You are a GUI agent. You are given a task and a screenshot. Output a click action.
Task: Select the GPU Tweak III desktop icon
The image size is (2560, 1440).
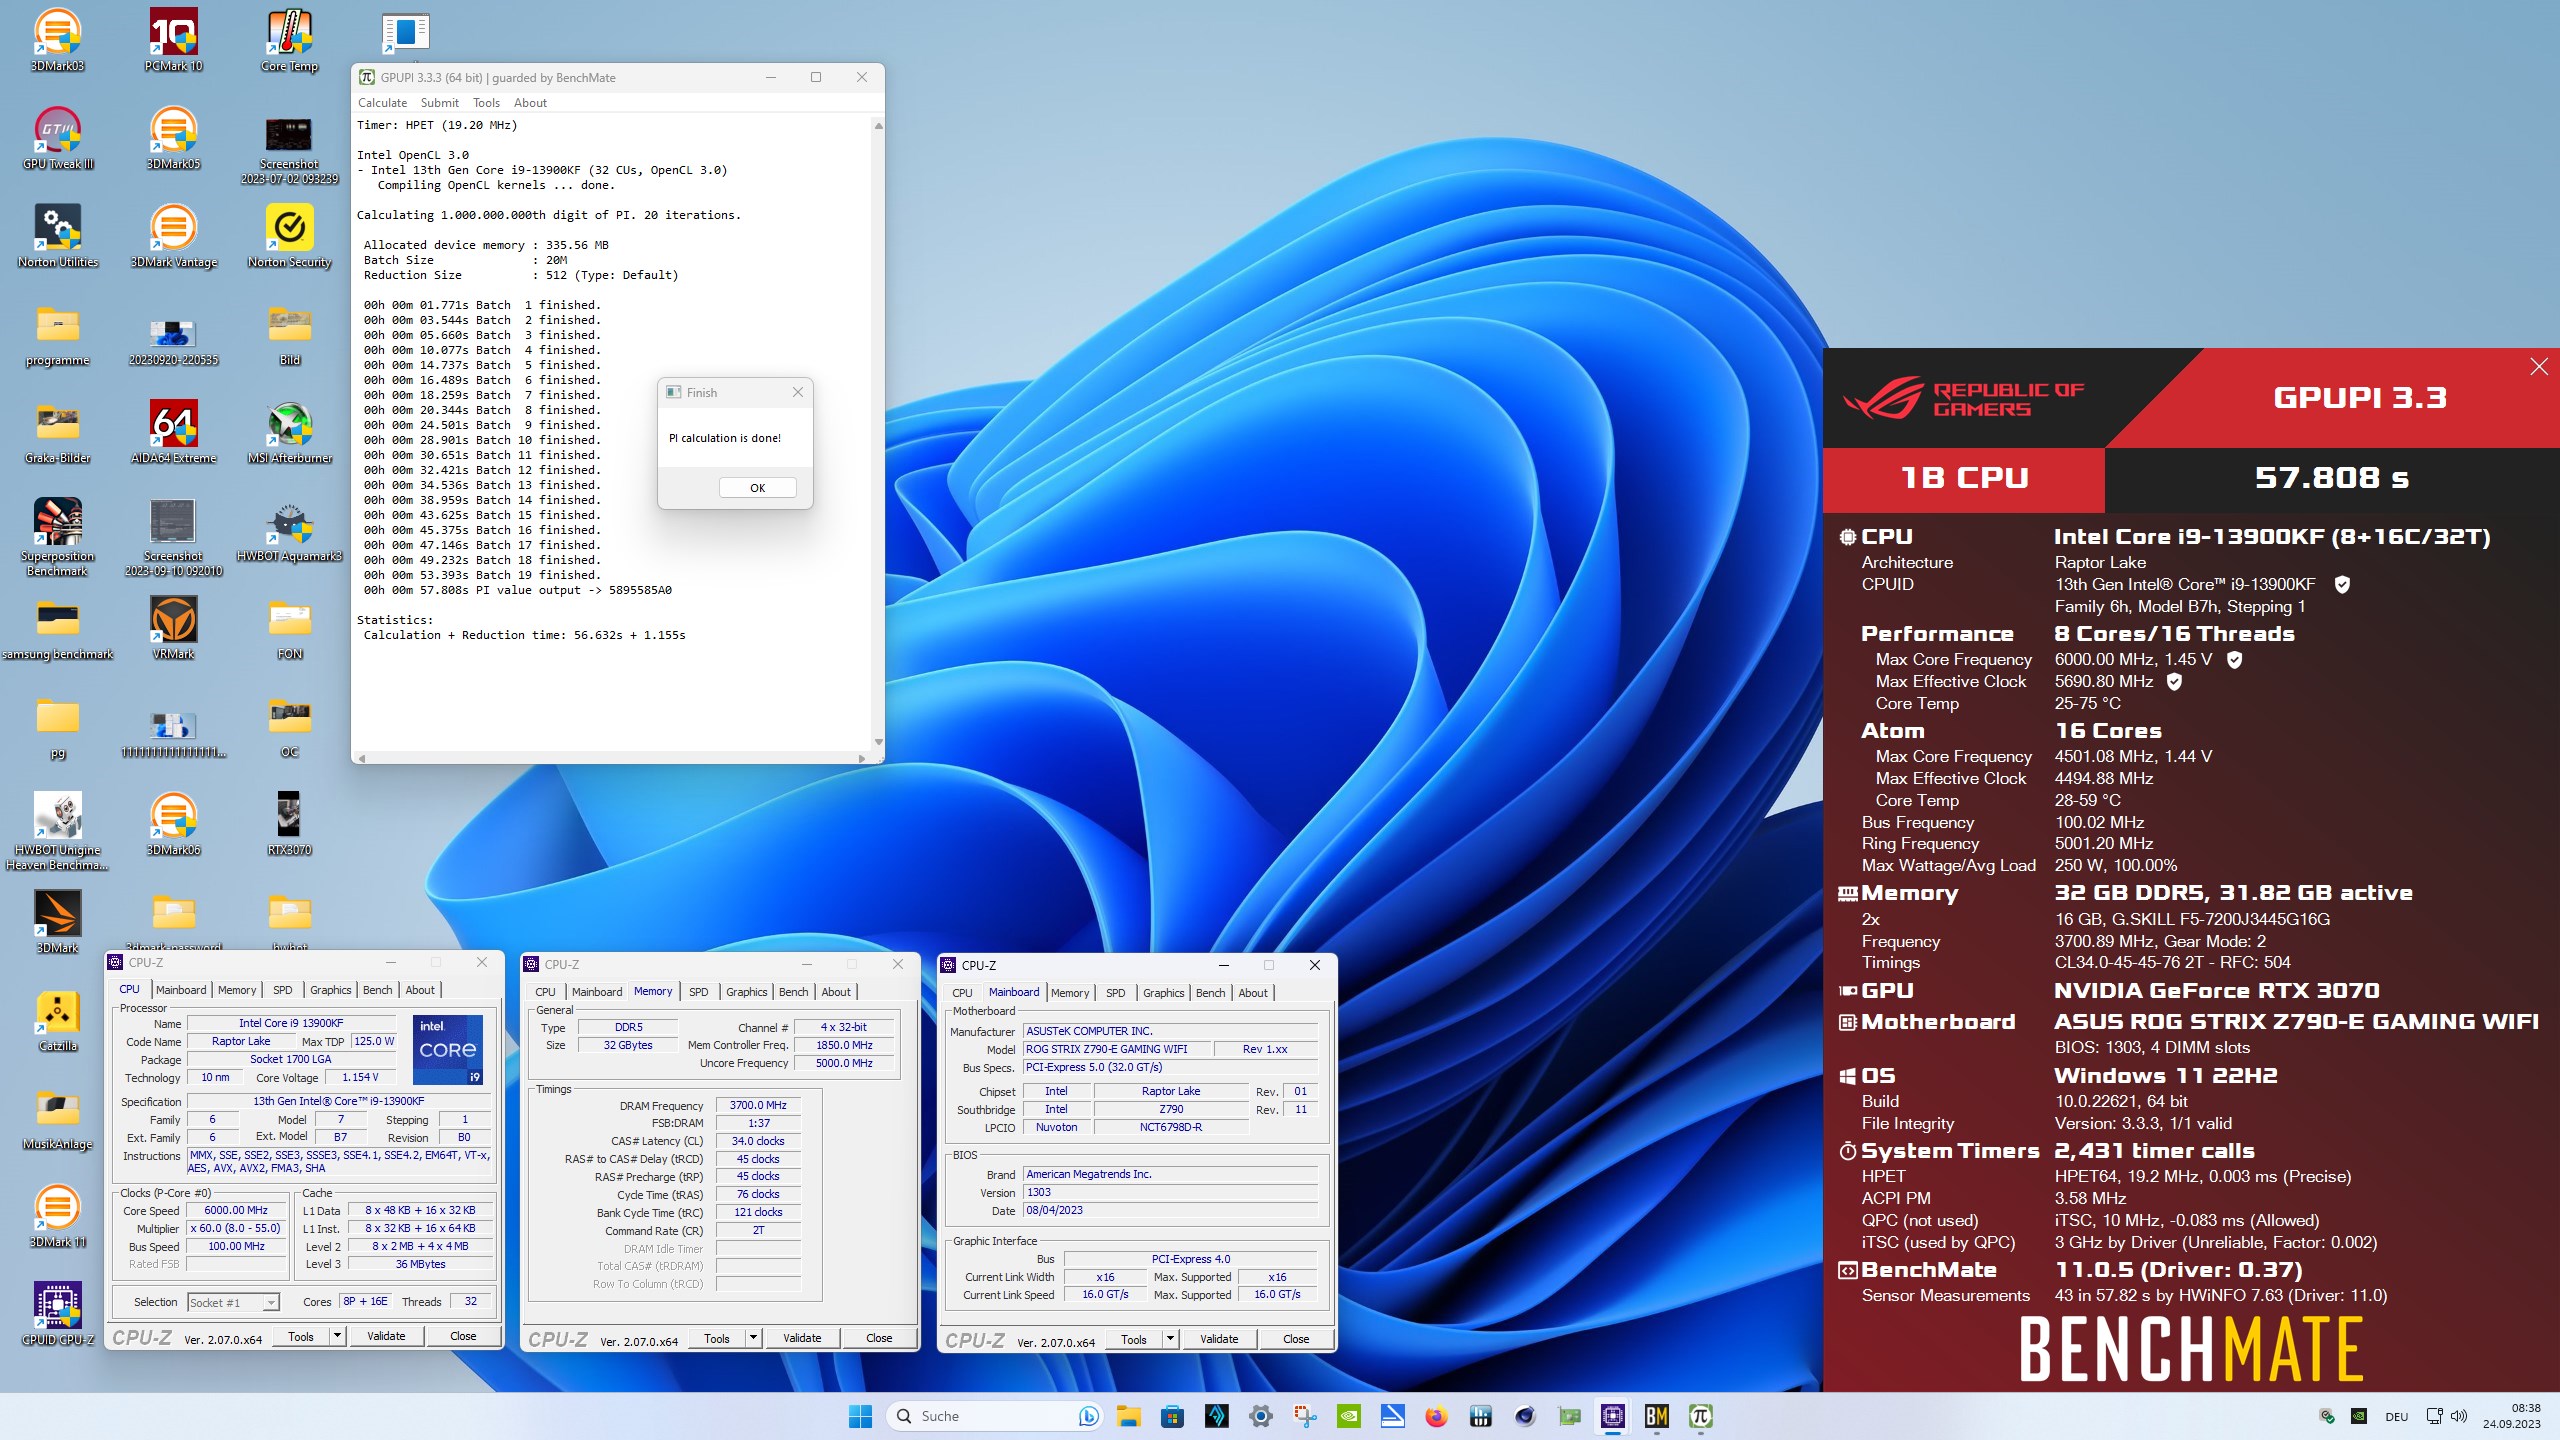coord(57,138)
